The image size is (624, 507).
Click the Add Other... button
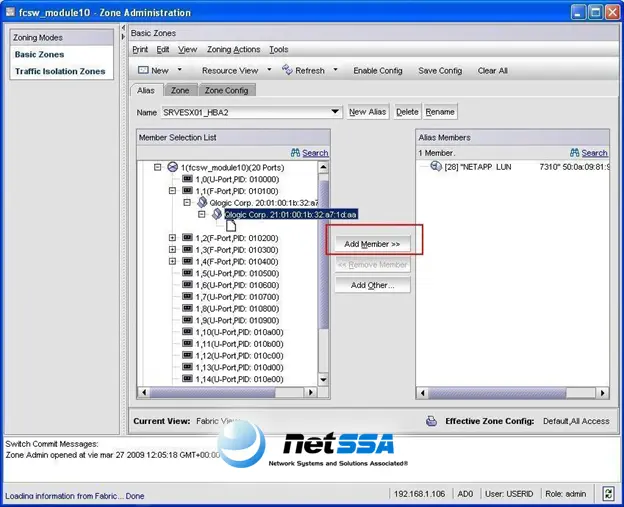(372, 285)
